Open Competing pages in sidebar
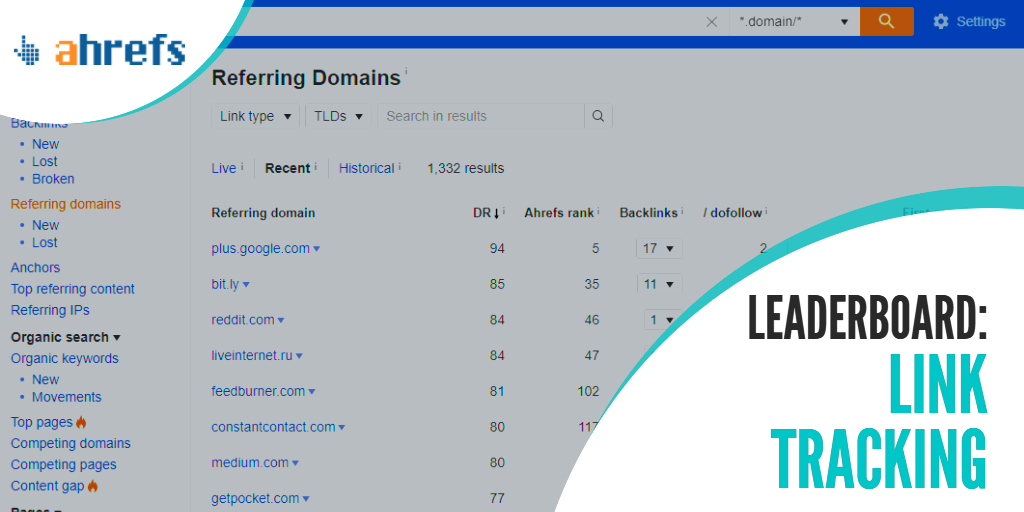1024x512 pixels. click(63, 465)
